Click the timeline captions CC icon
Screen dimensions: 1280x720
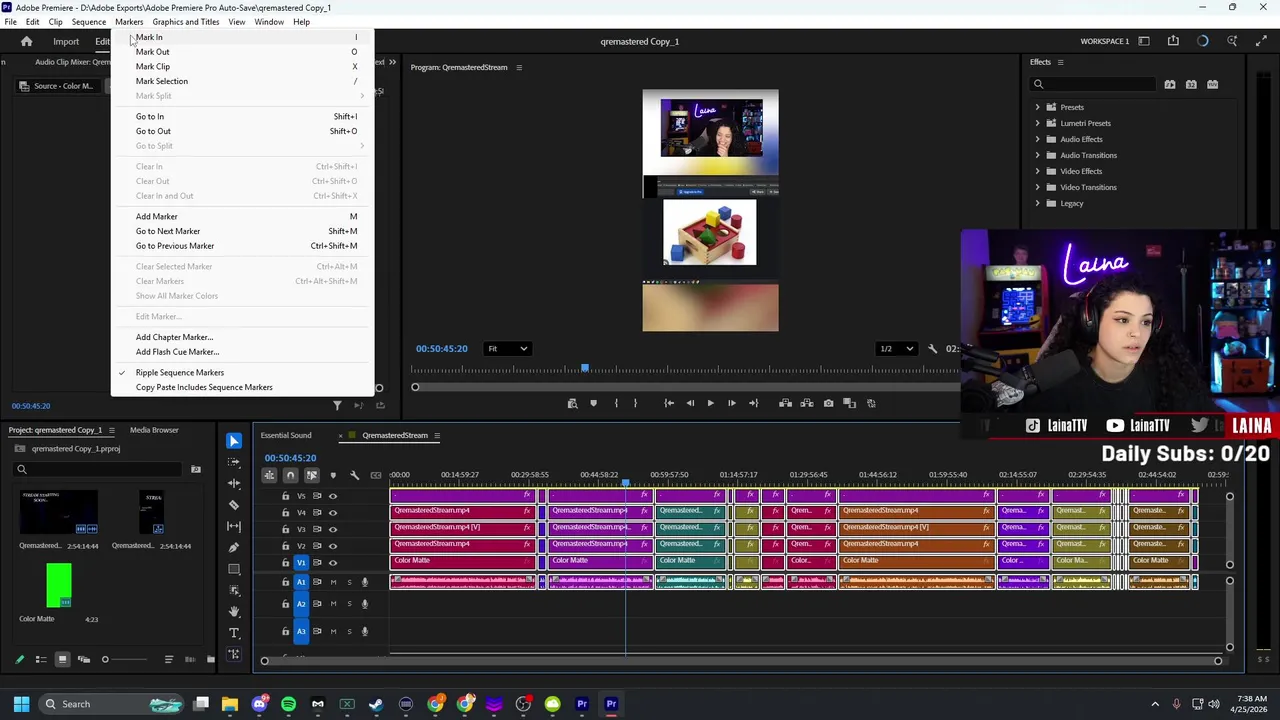[x=375, y=475]
